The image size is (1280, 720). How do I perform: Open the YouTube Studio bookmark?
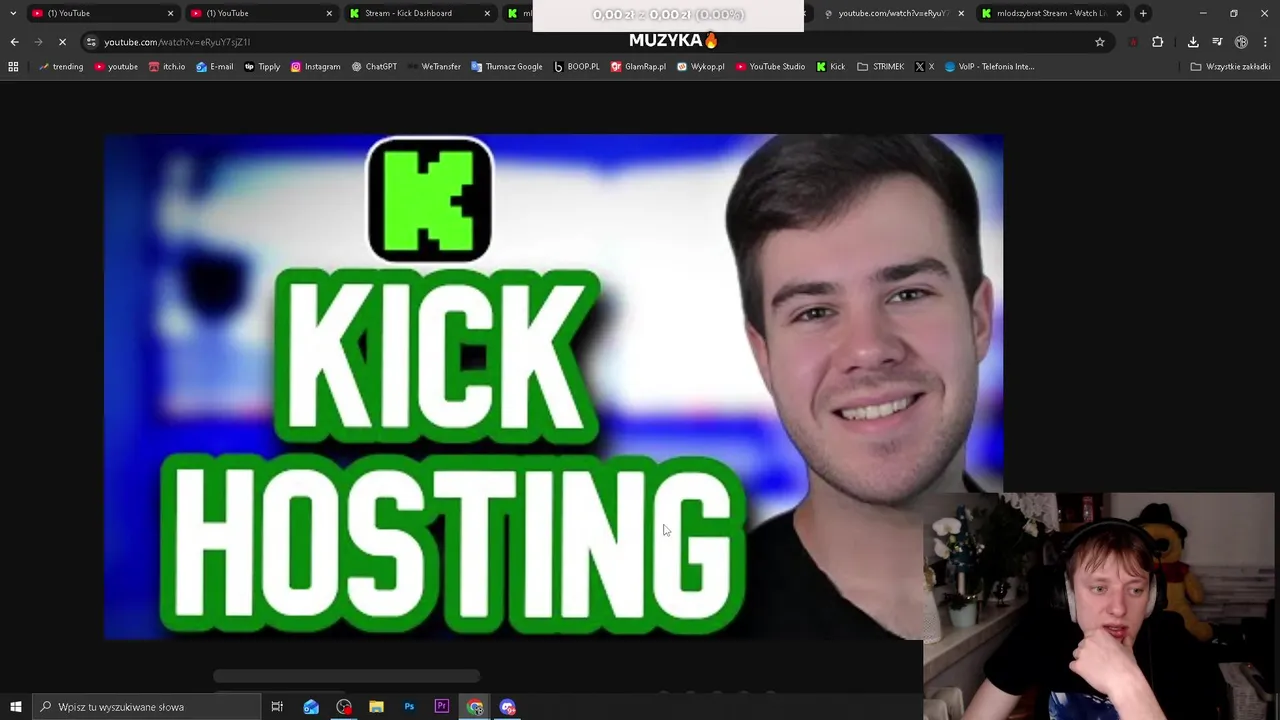pos(770,67)
